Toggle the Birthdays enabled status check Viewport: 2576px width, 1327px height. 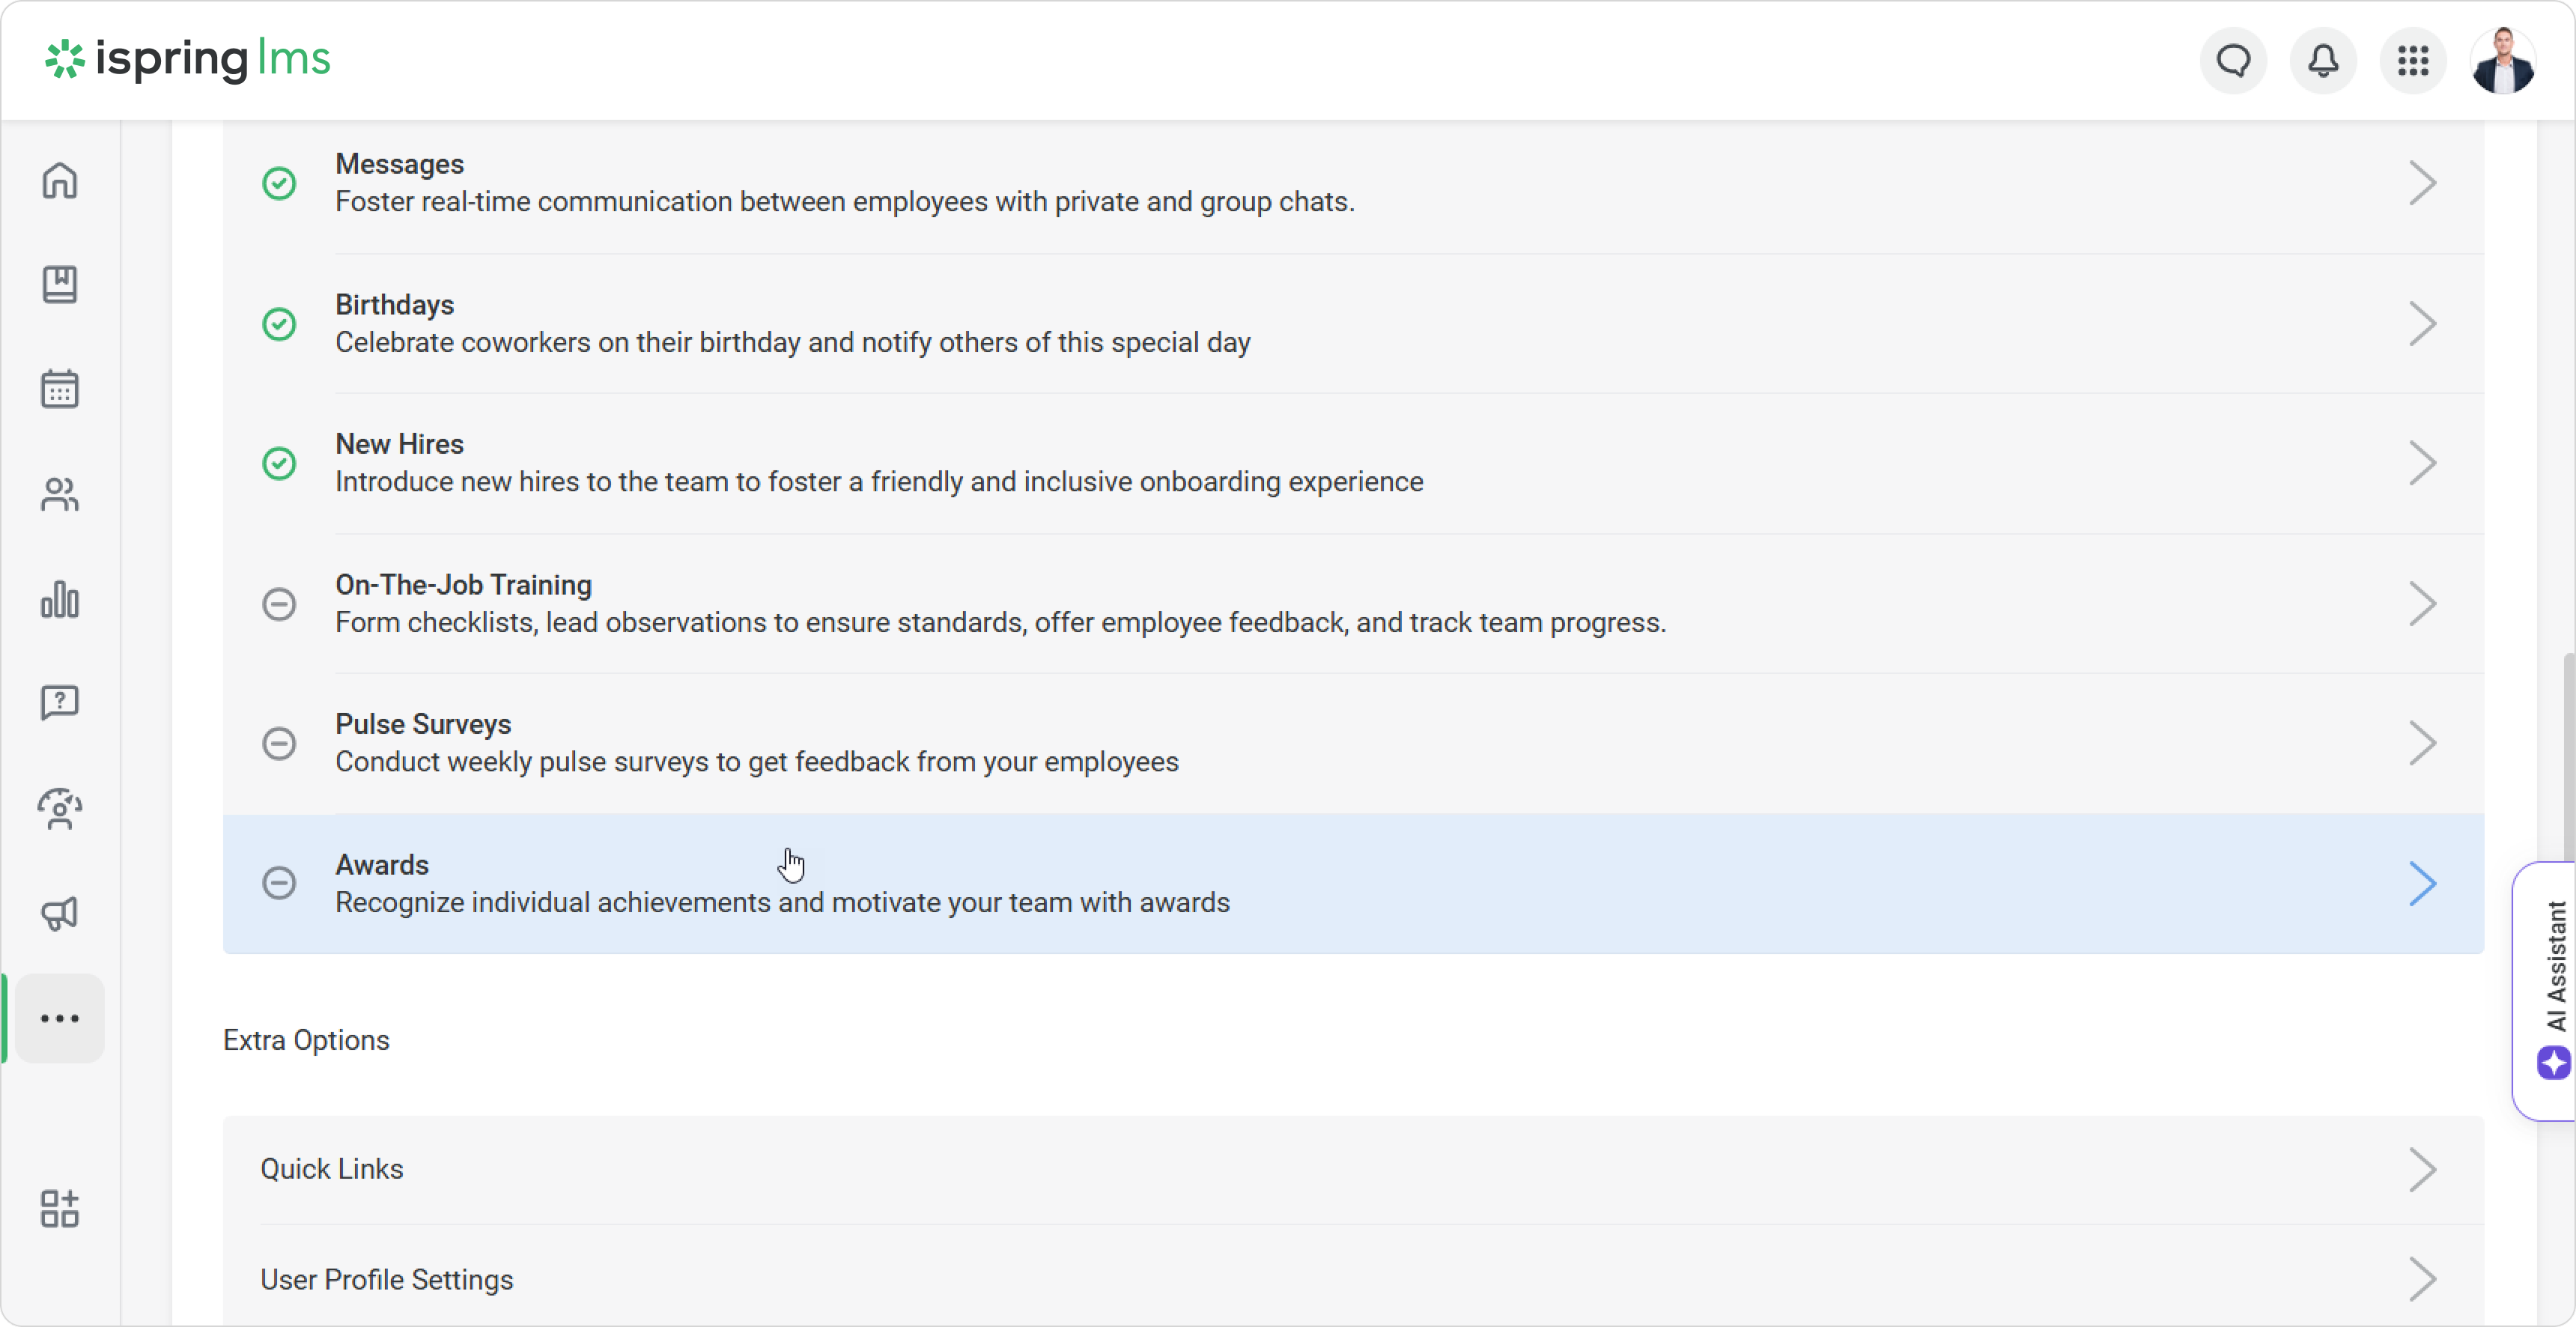pyautogui.click(x=279, y=324)
